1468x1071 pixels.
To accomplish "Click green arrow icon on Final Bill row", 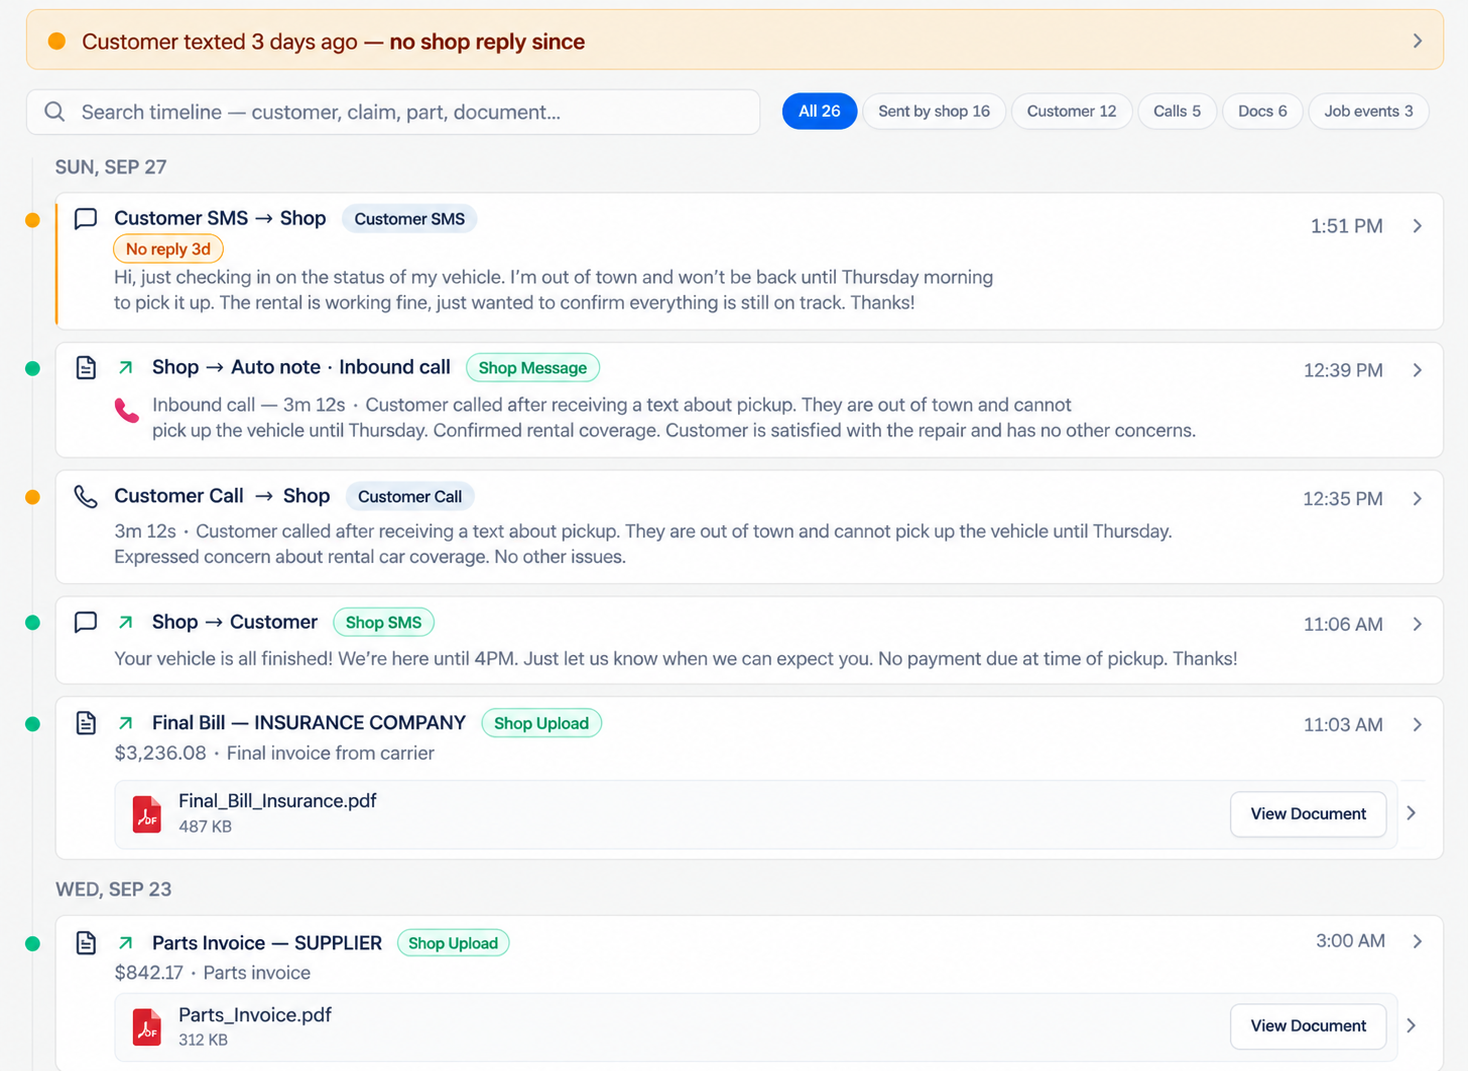I will (126, 723).
